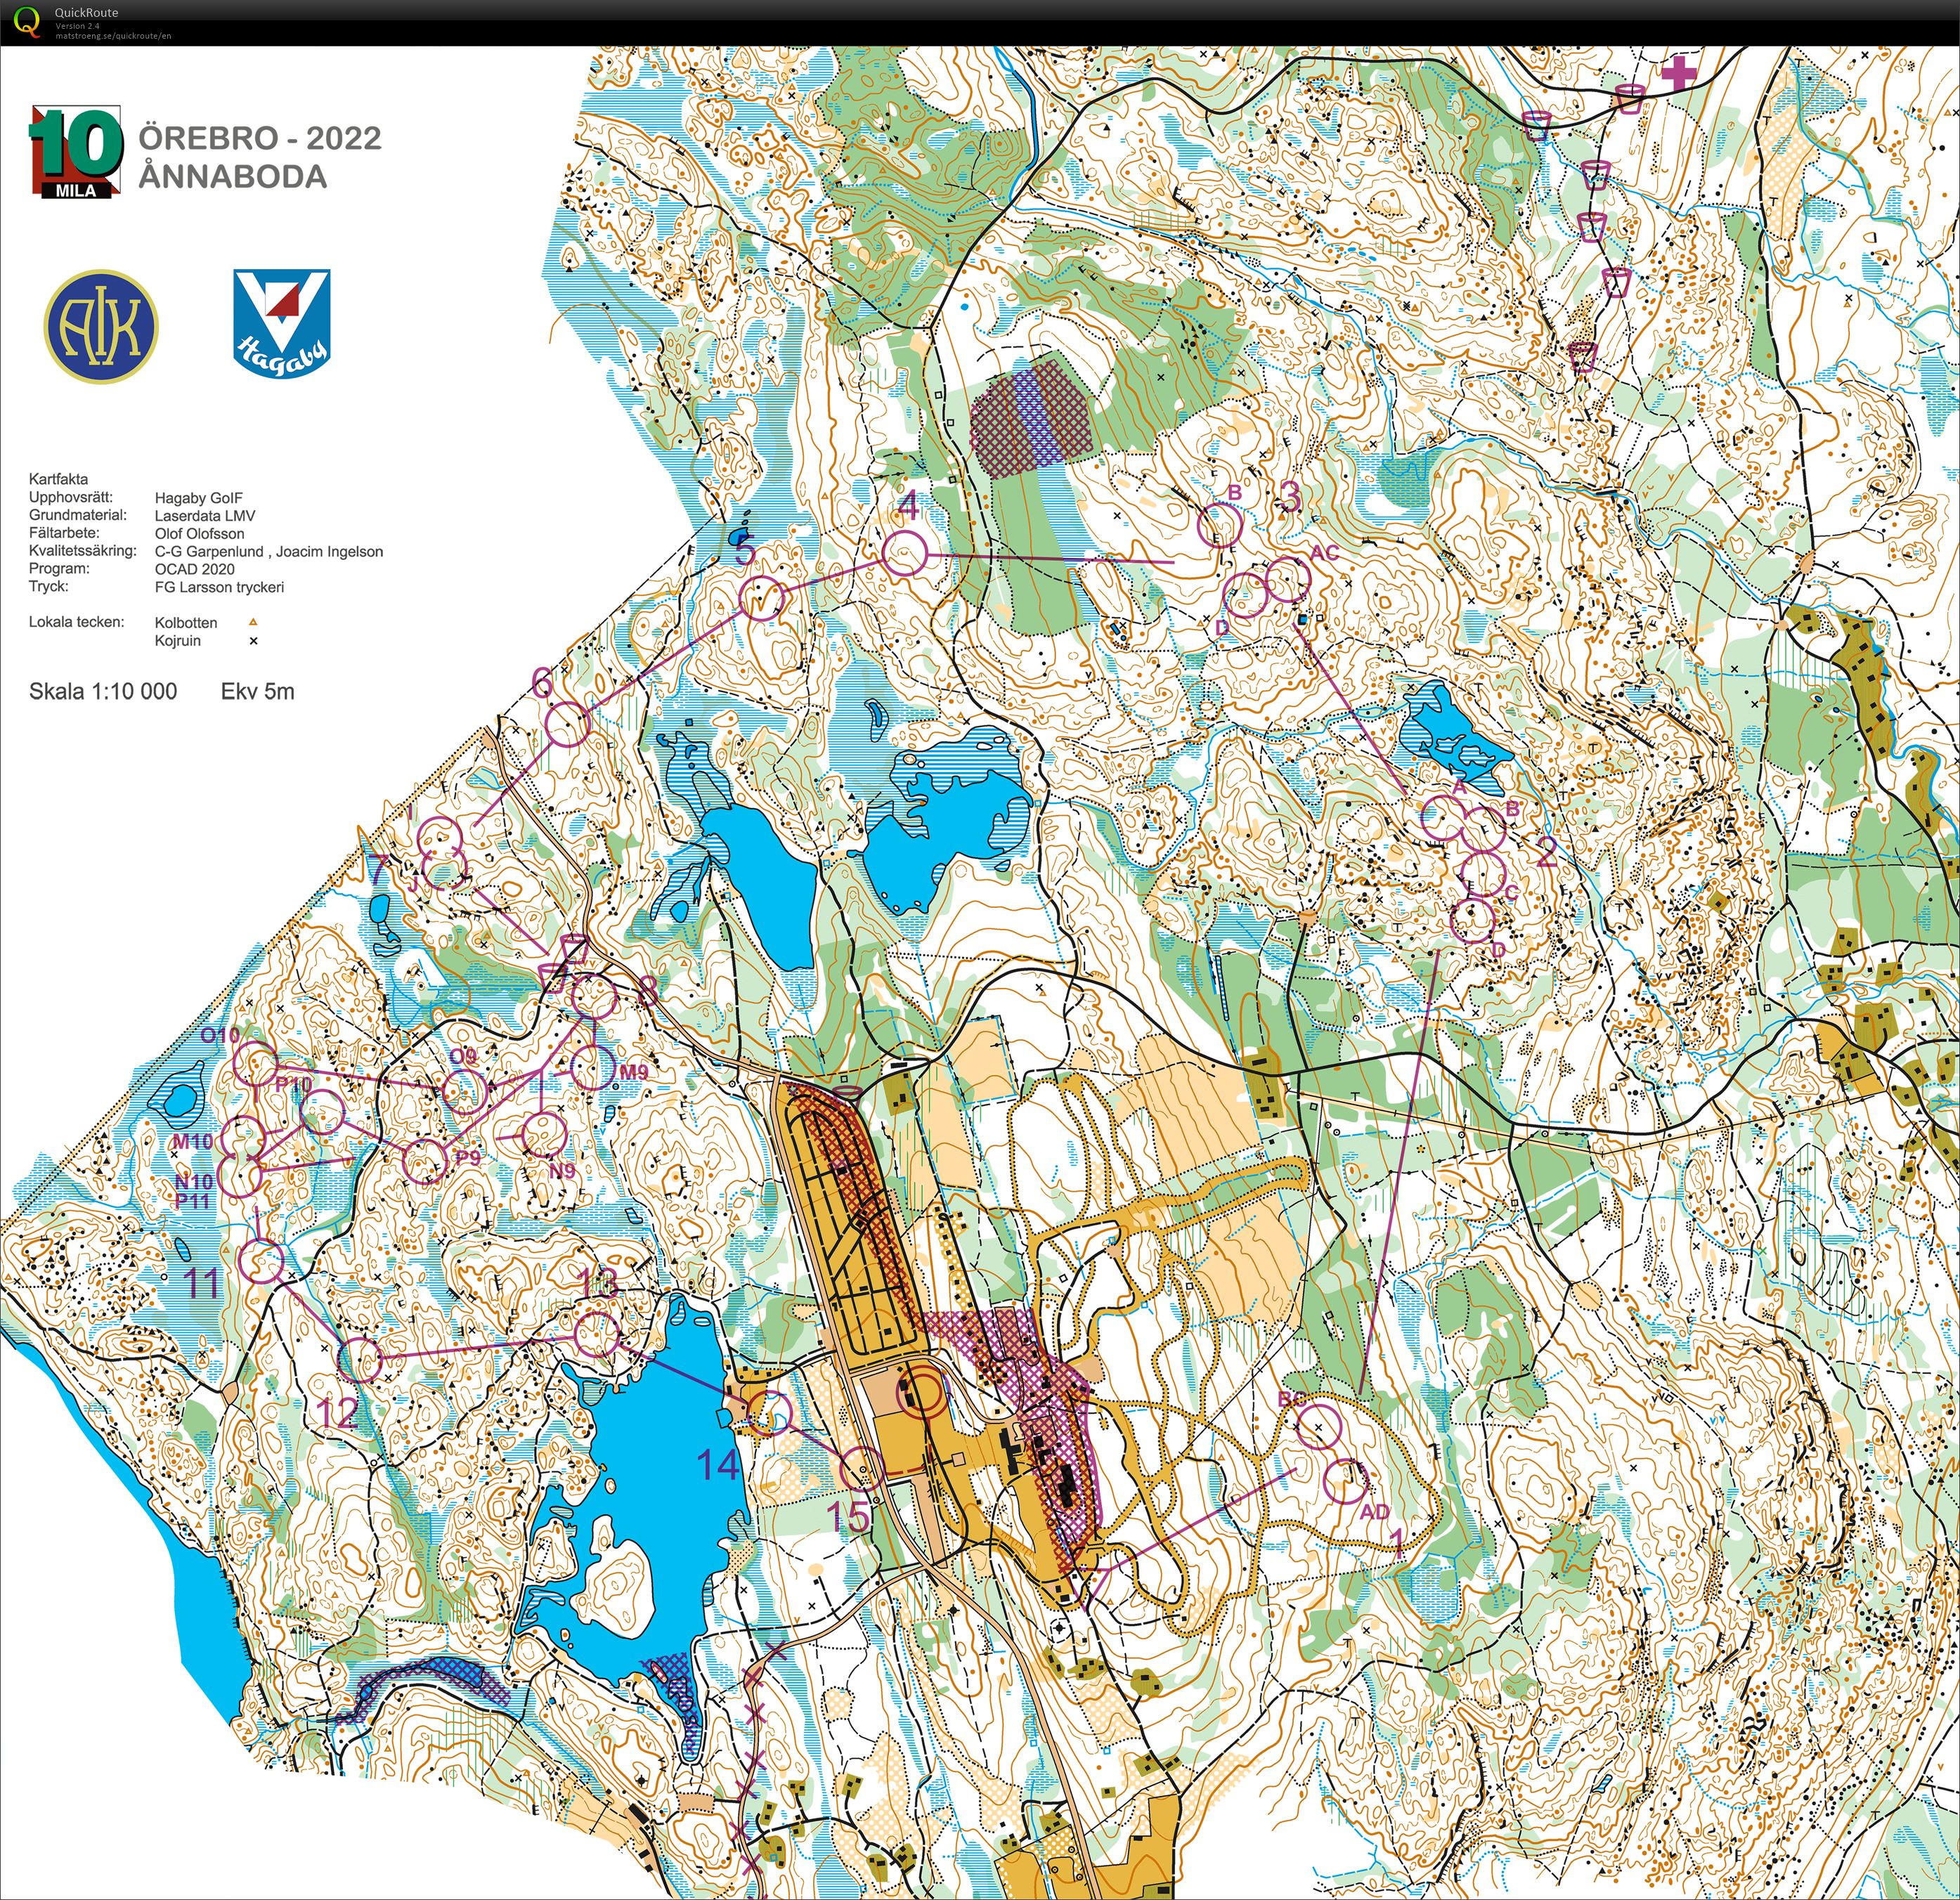
Task: Click the forked control circle labeled M9
Action: coord(592,1067)
